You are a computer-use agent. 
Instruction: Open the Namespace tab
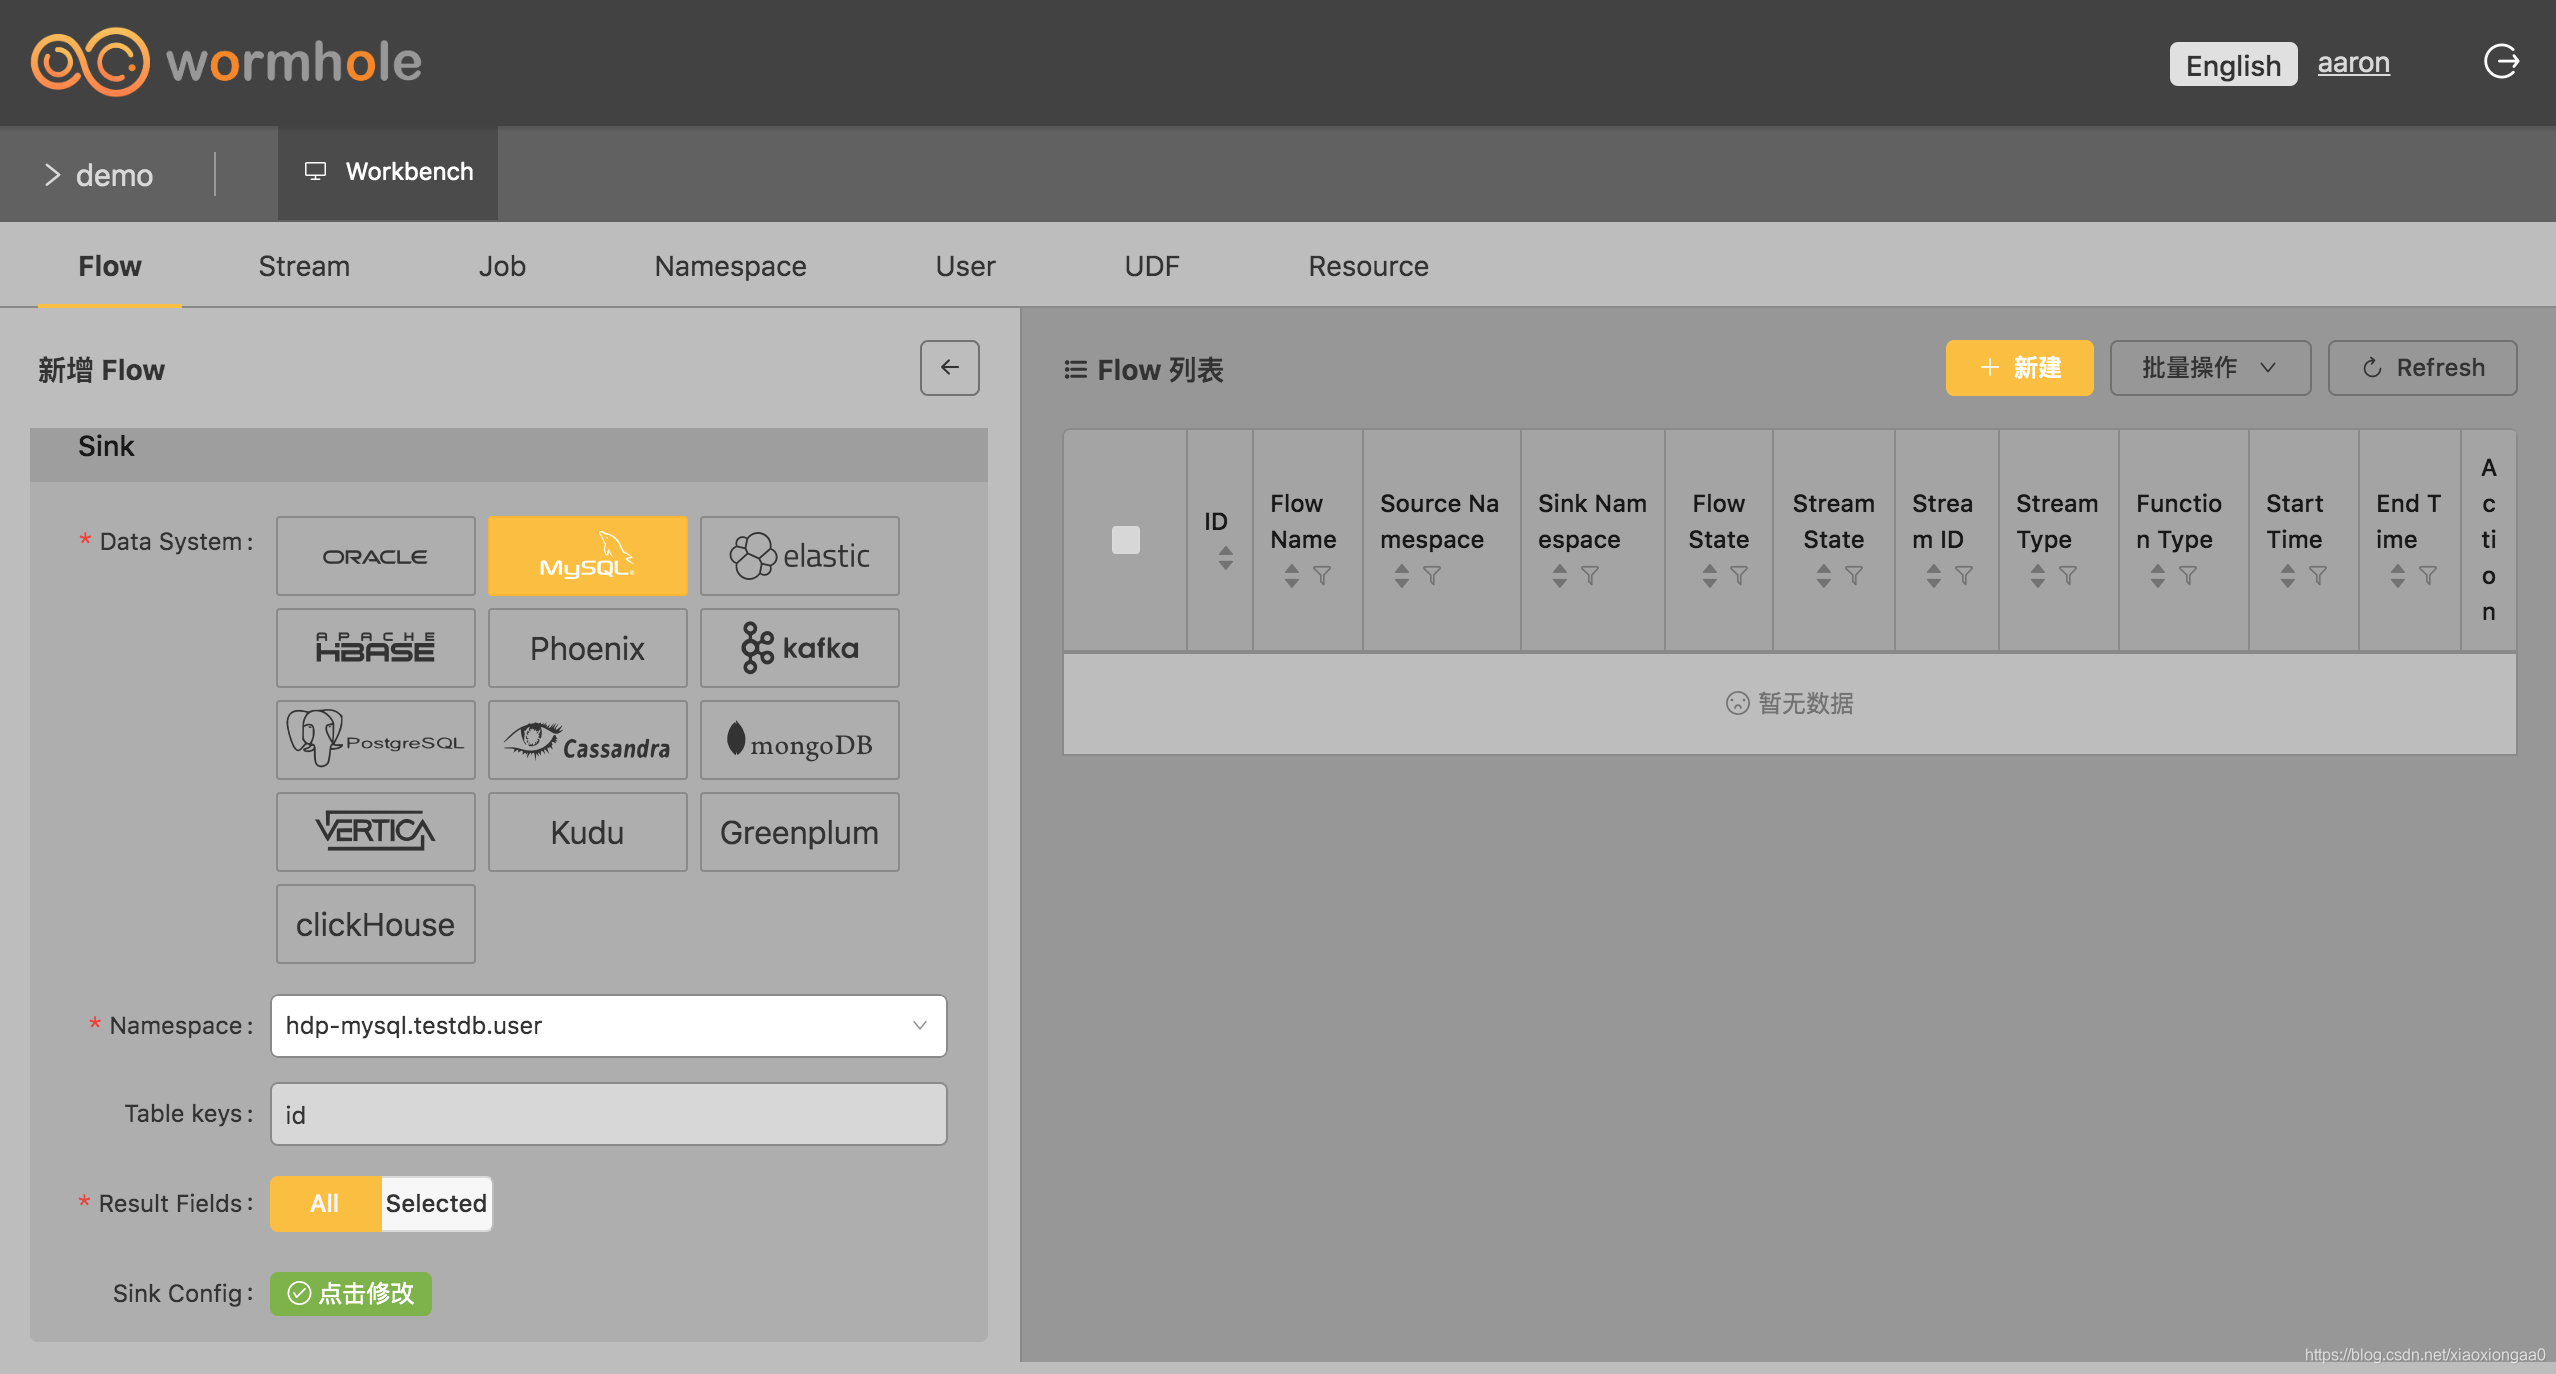[730, 266]
